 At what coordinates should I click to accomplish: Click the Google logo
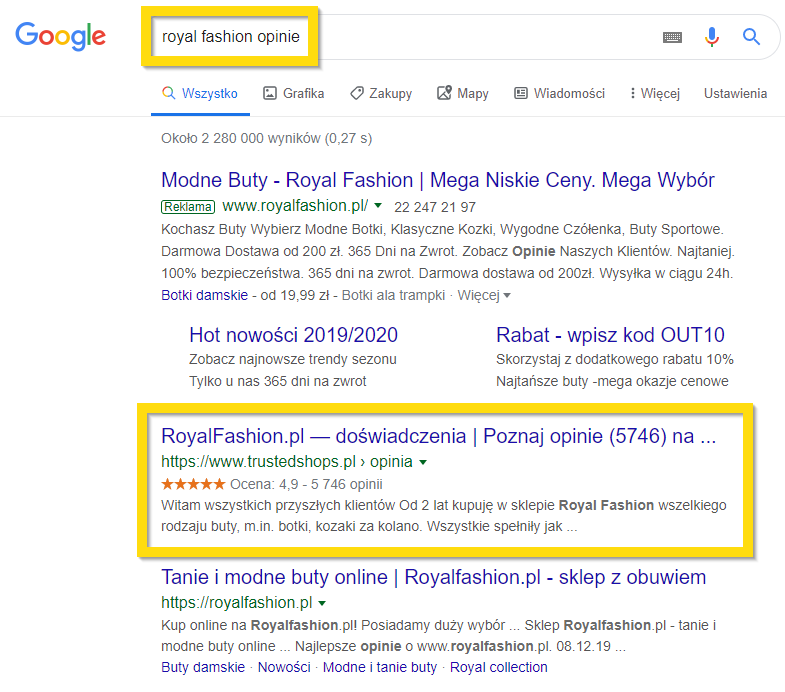(x=61, y=36)
